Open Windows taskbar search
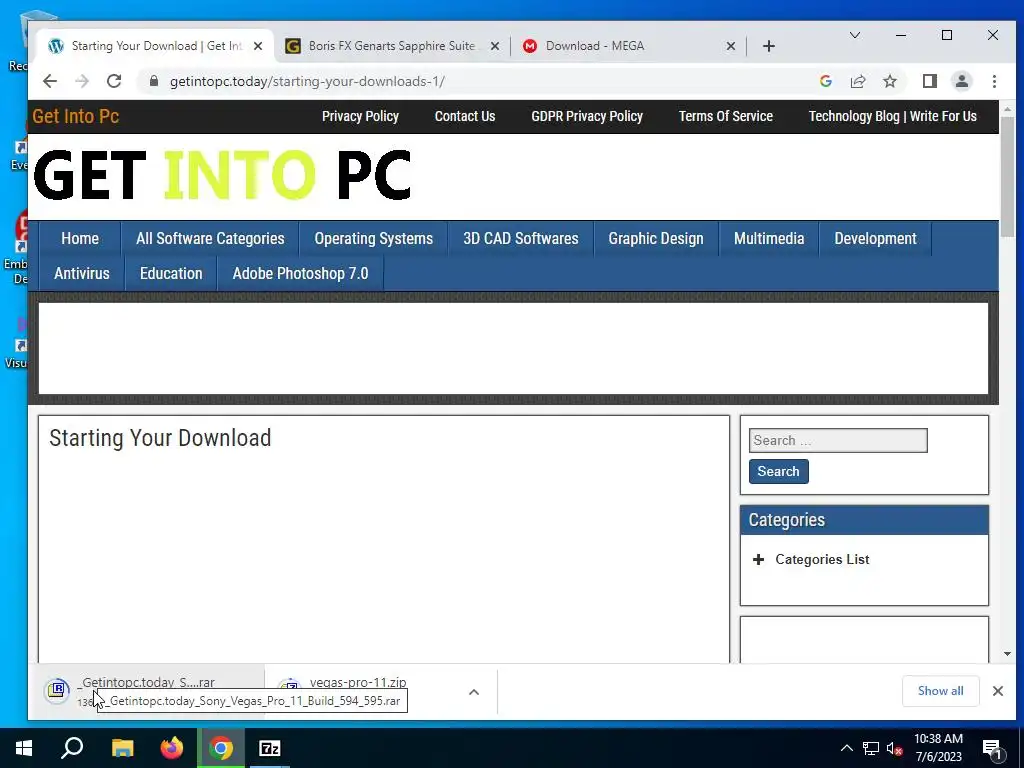Viewport: 1024px width, 768px height. click(72, 748)
